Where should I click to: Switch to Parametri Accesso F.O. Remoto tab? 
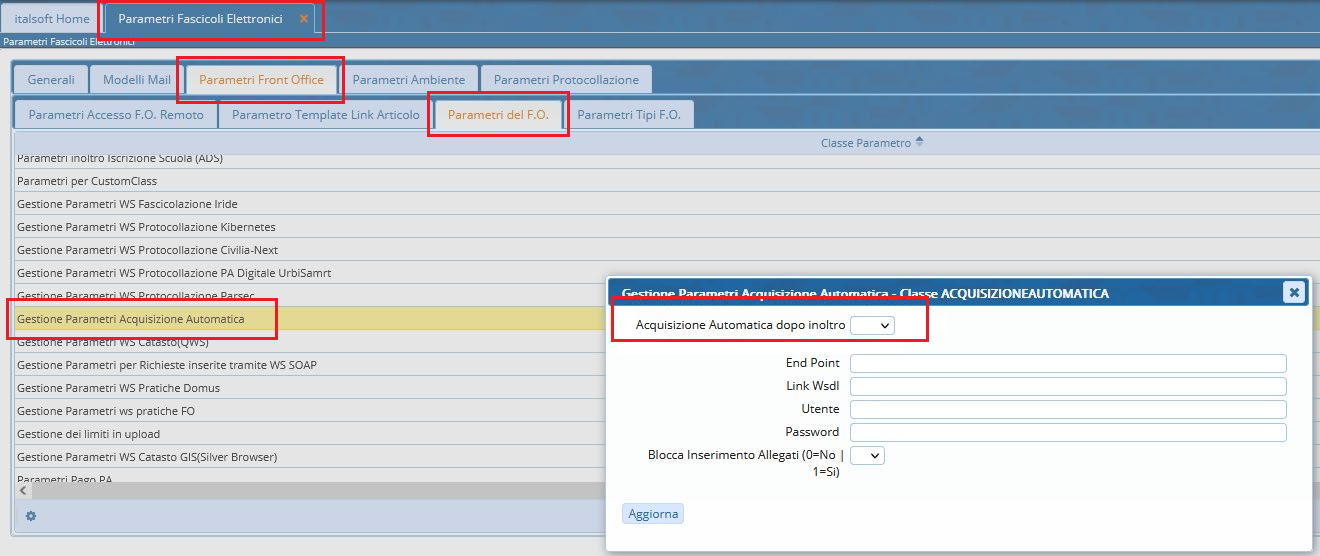[x=116, y=115]
